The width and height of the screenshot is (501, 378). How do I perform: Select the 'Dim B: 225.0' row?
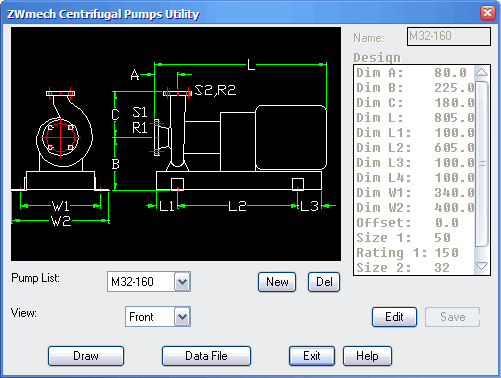[414, 88]
